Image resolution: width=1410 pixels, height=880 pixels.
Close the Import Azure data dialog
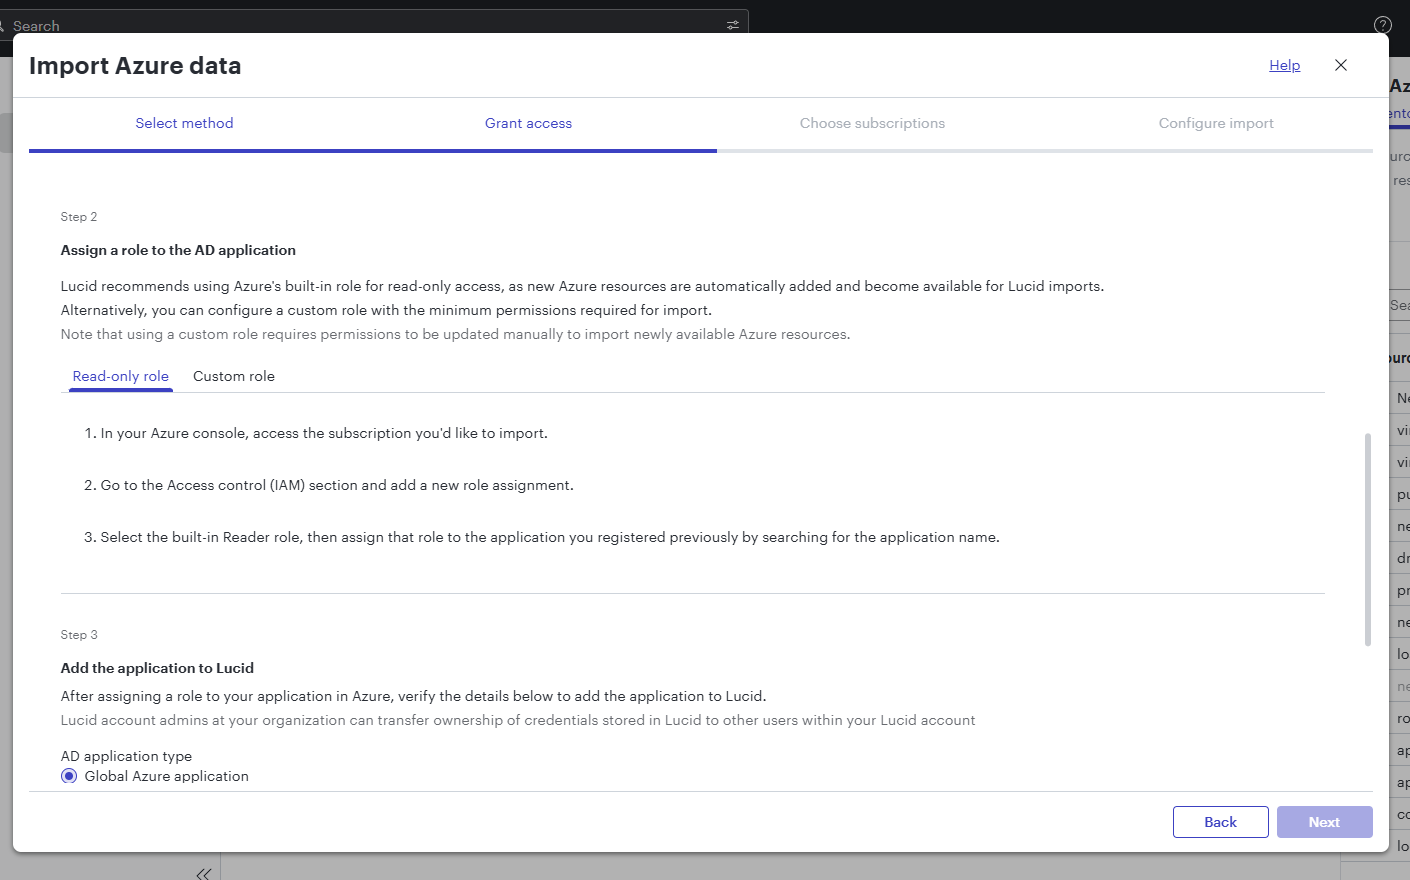[x=1341, y=65]
